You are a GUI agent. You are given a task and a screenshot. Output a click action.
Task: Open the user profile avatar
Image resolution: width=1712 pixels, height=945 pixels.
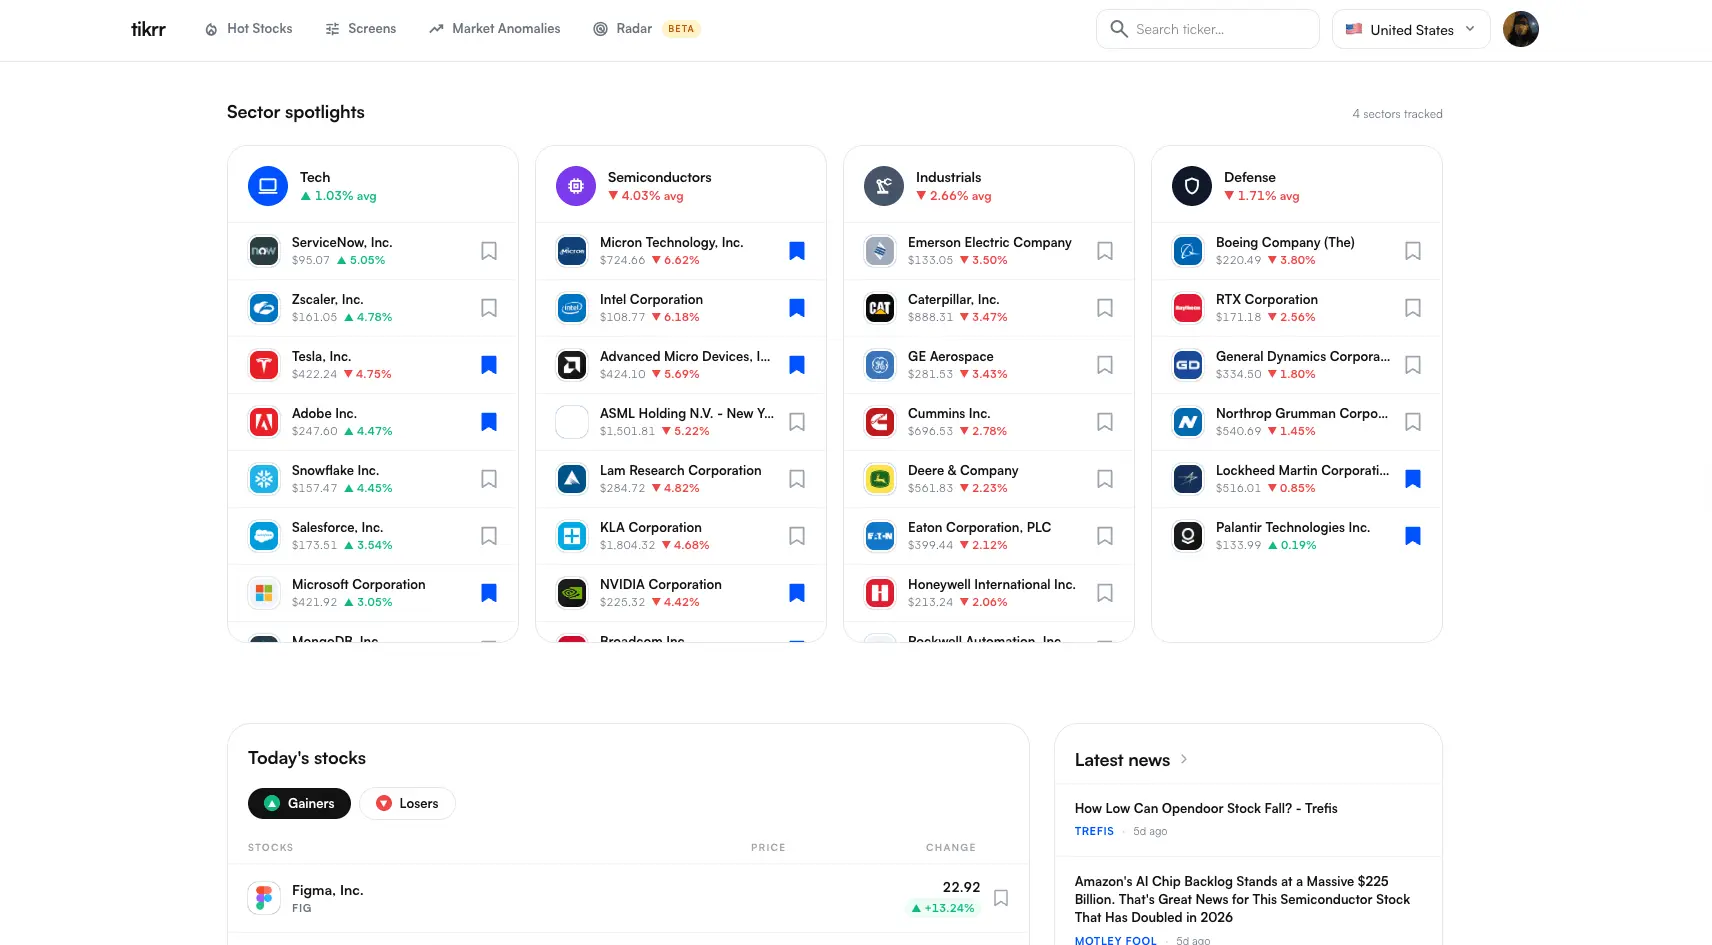(1521, 29)
